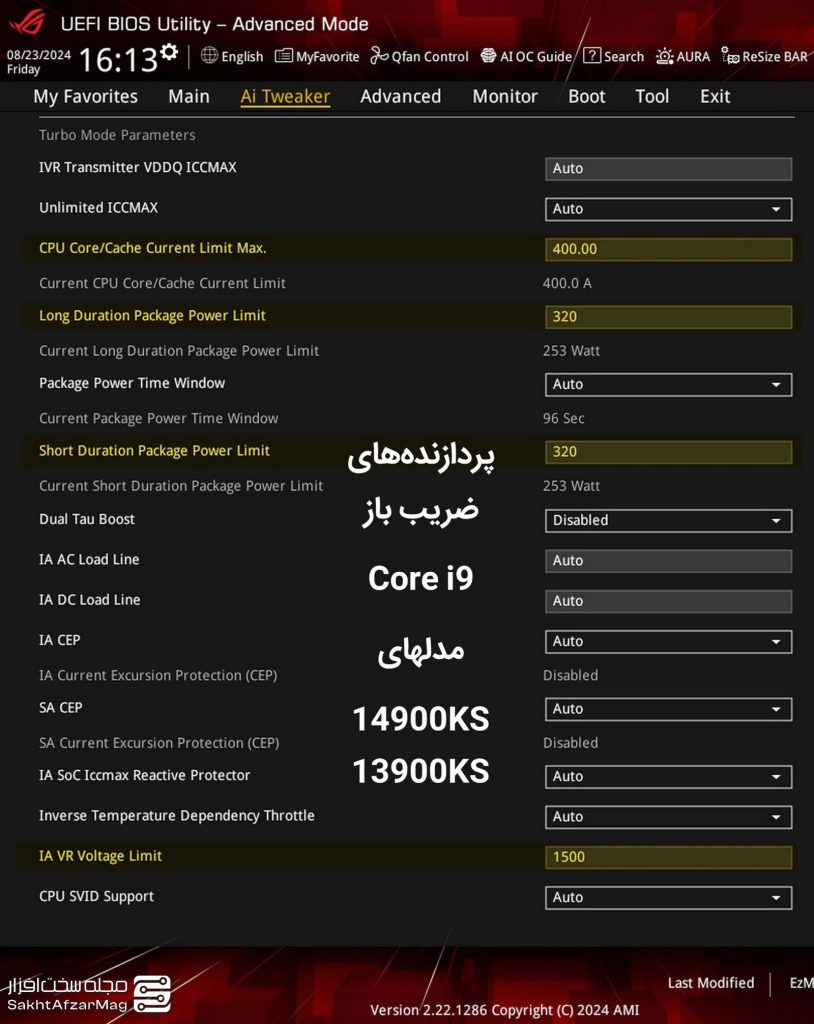Click the ReSize BAR icon
The image size is (814, 1024).
tap(730, 56)
